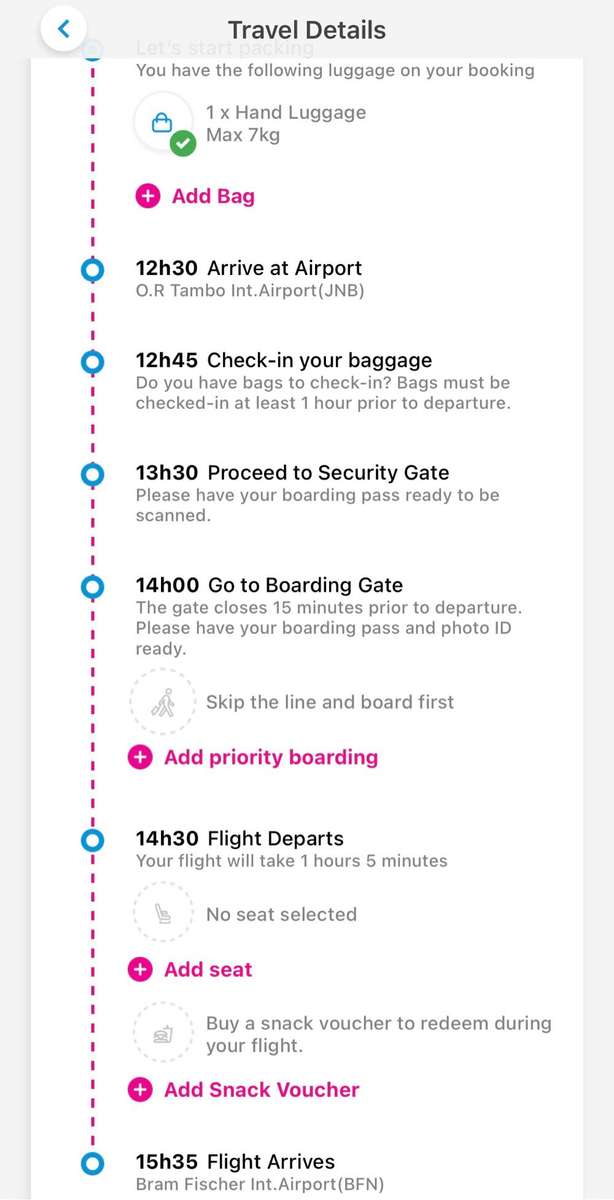Click the green checkmark badge on the luggage icon

181,143
